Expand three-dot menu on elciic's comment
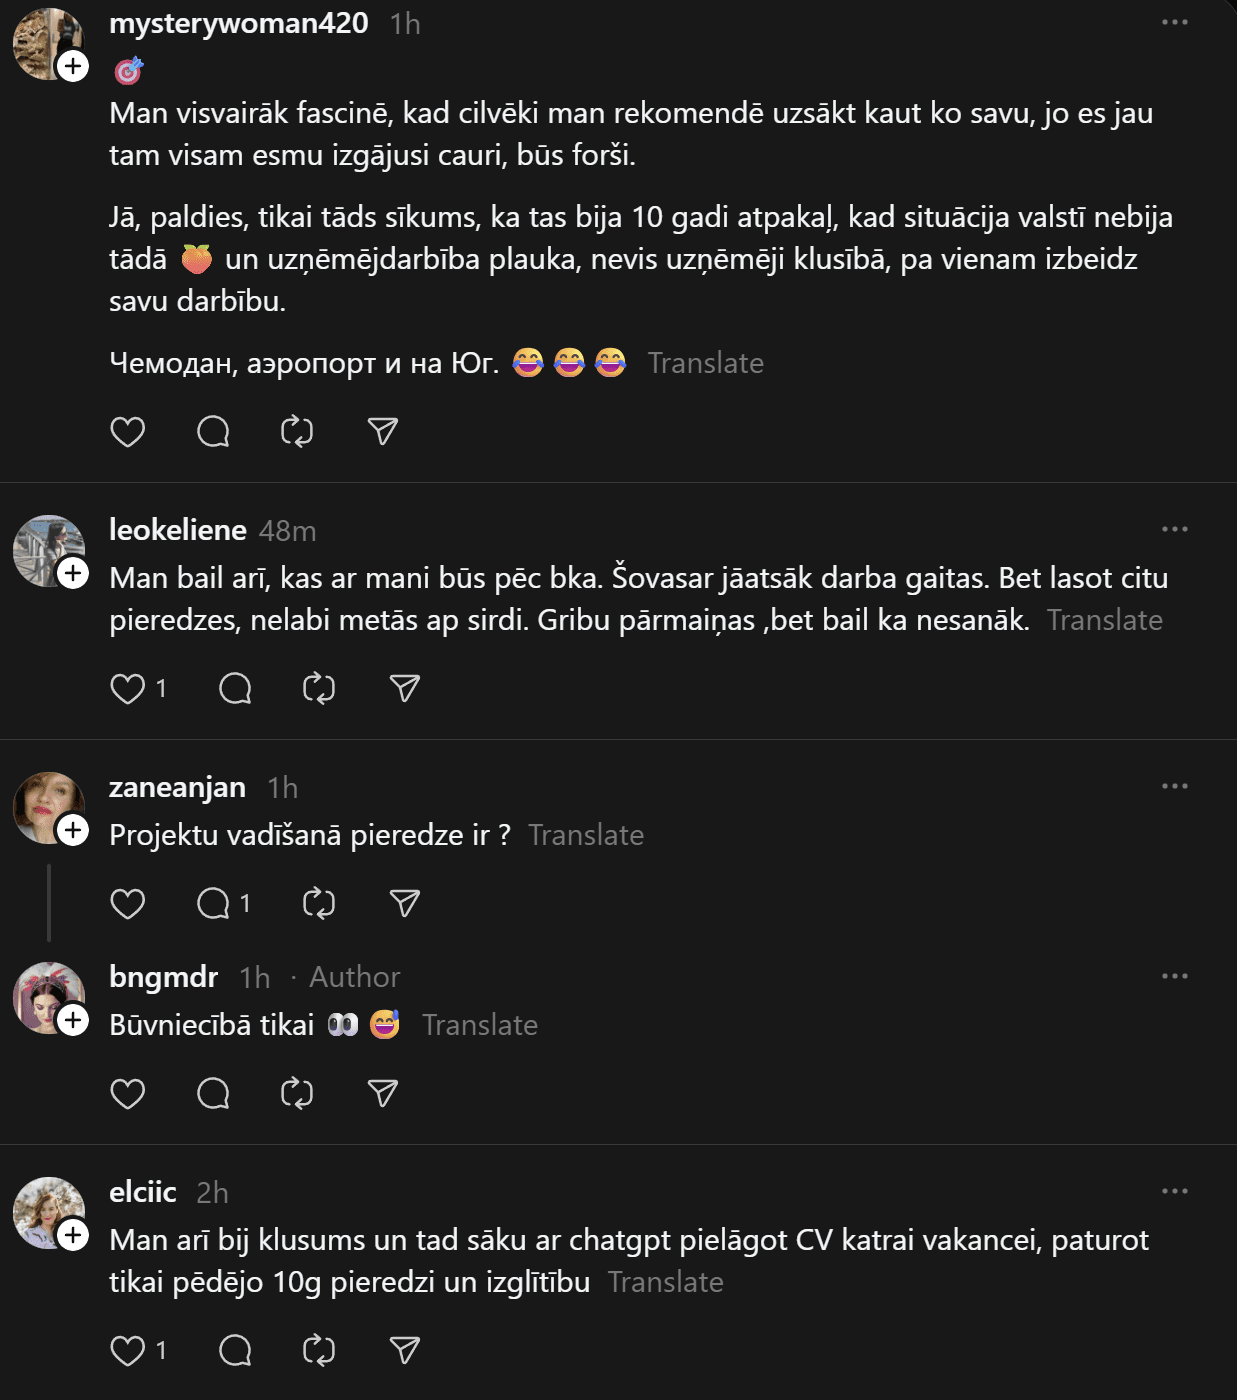Screen dimensions: 1237x1400 pos(1175,1191)
